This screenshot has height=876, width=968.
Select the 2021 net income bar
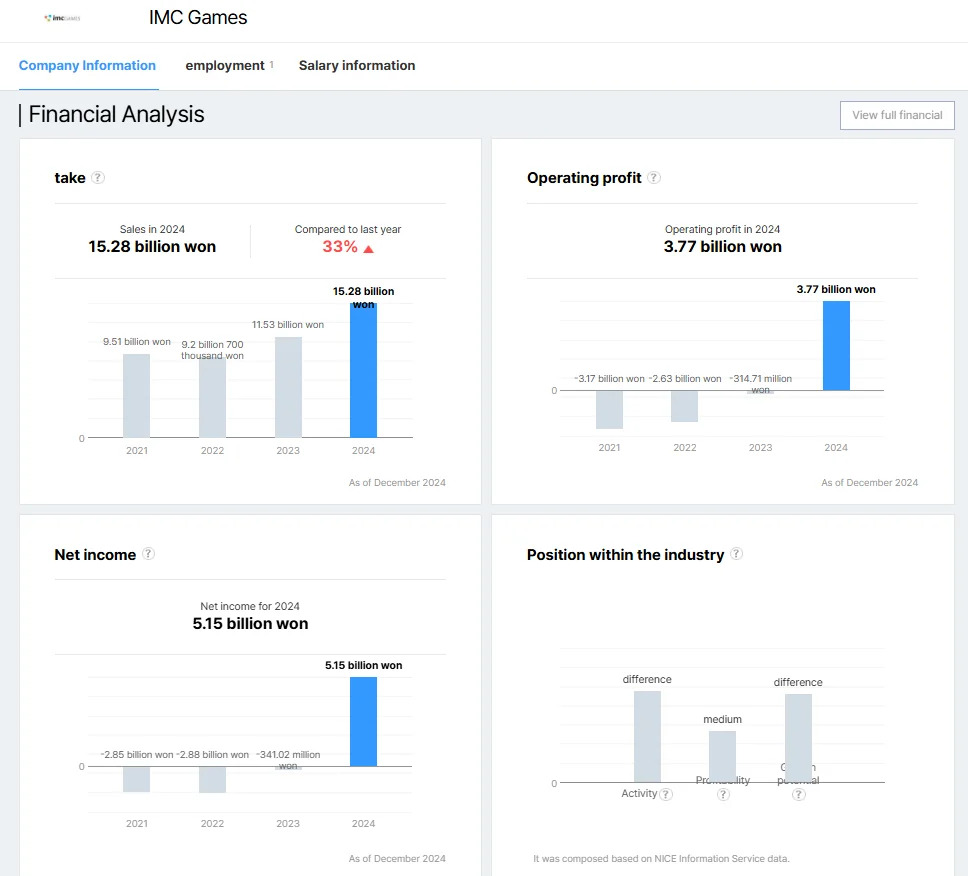[136, 779]
